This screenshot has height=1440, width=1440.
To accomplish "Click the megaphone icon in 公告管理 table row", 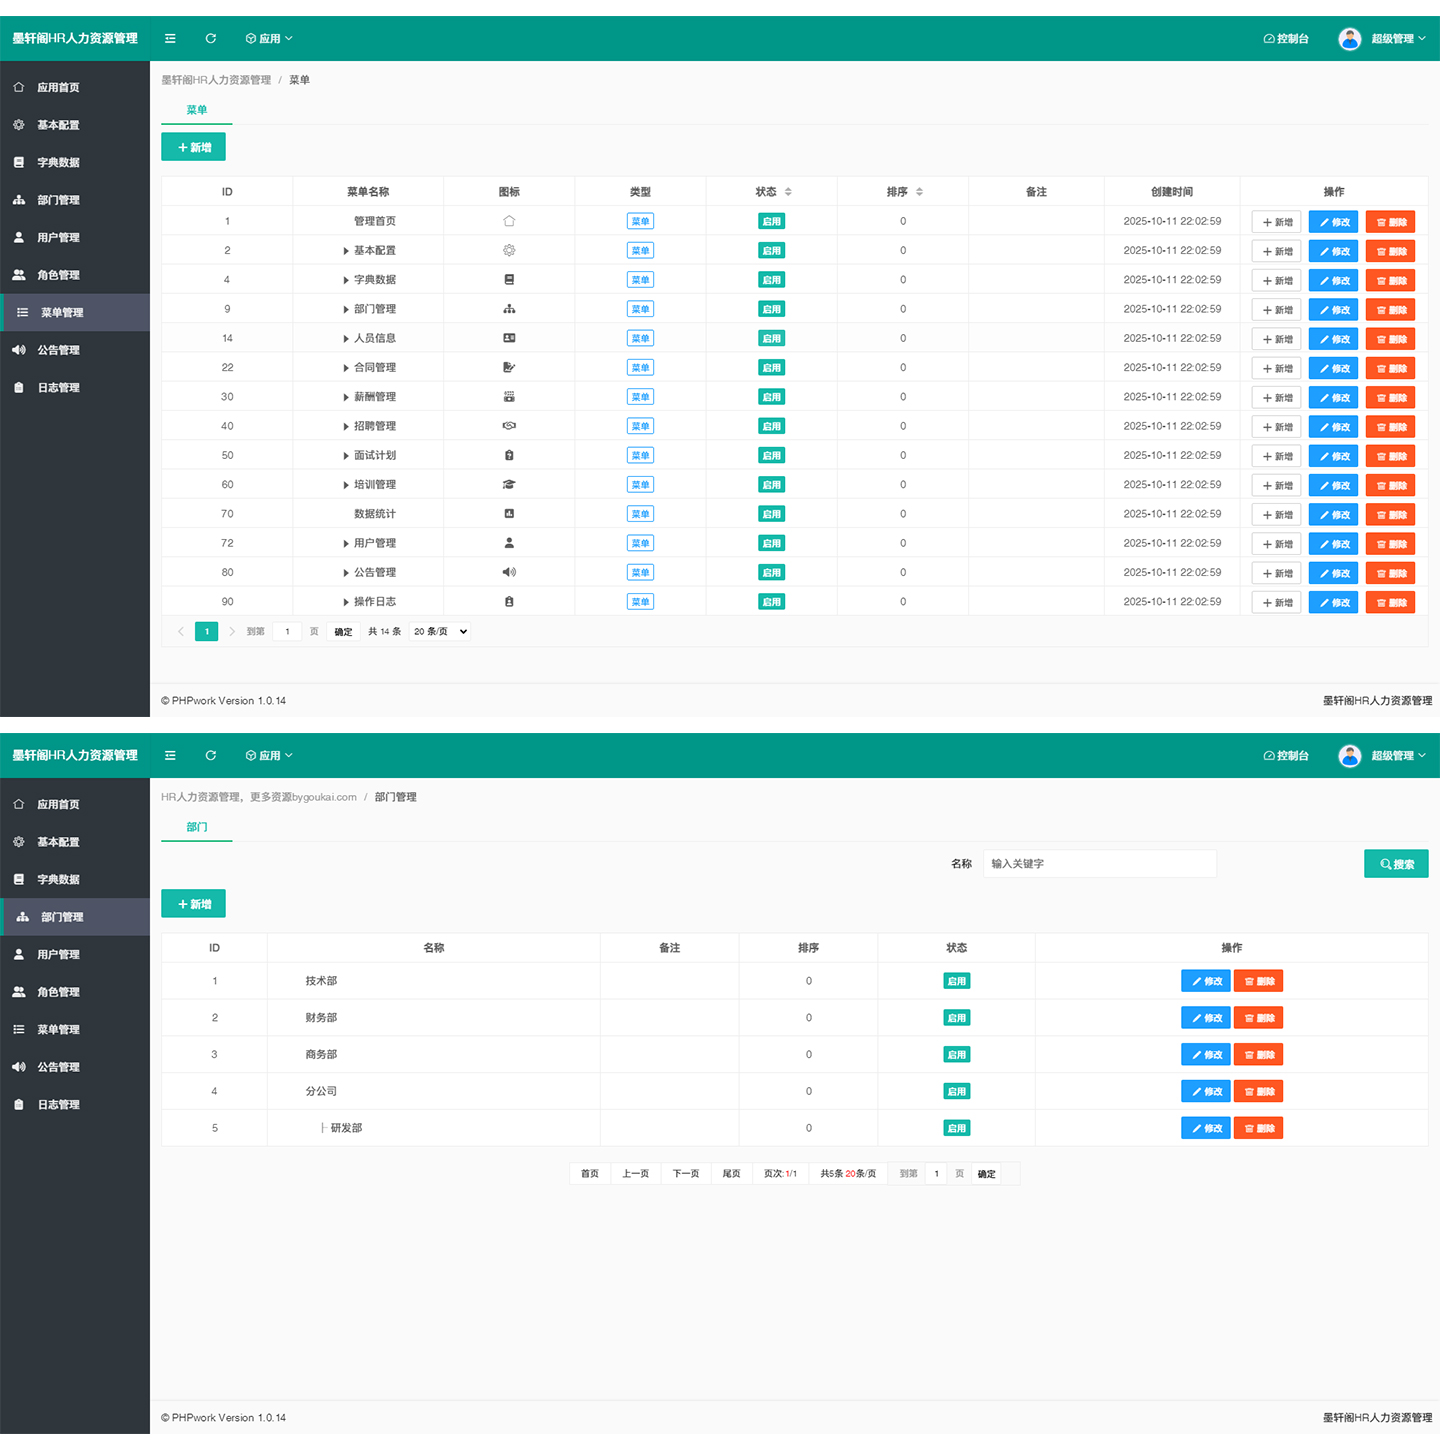I will click(509, 572).
